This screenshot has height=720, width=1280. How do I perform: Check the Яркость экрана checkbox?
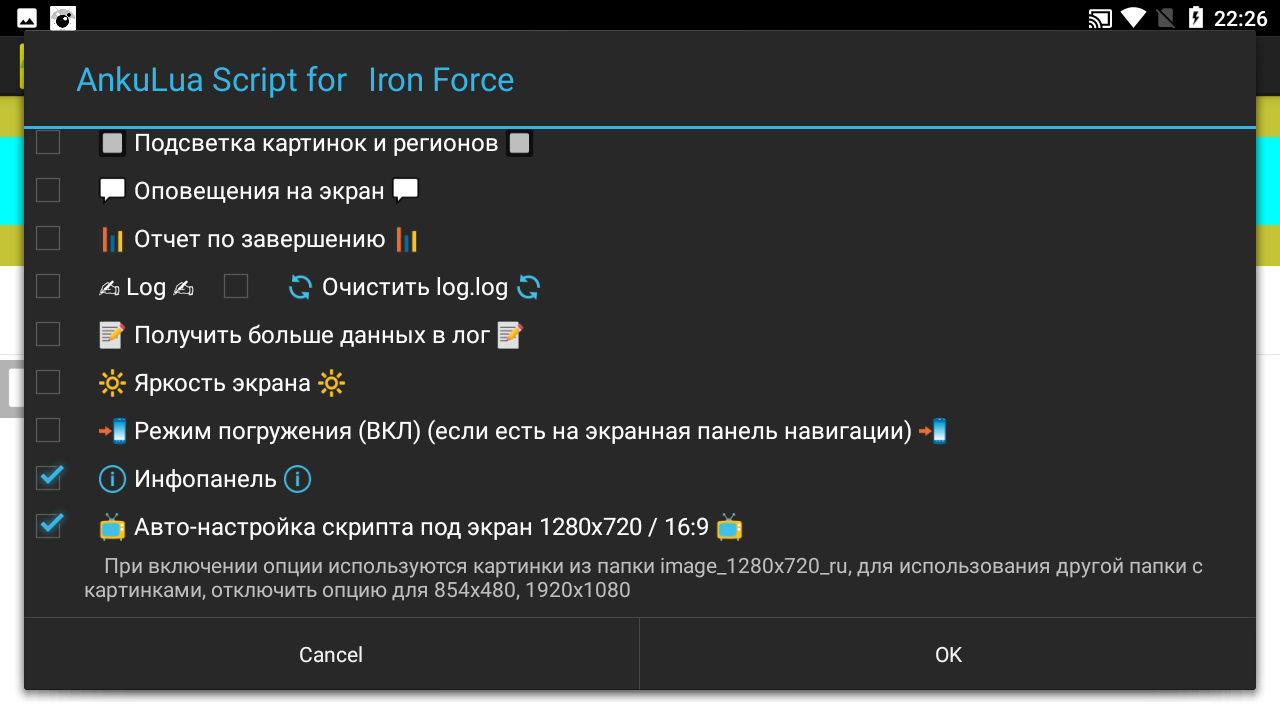point(48,382)
